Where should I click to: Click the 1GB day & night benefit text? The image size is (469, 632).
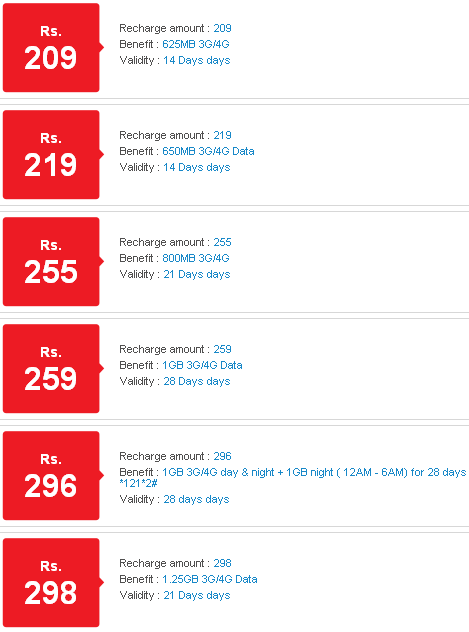tap(314, 472)
